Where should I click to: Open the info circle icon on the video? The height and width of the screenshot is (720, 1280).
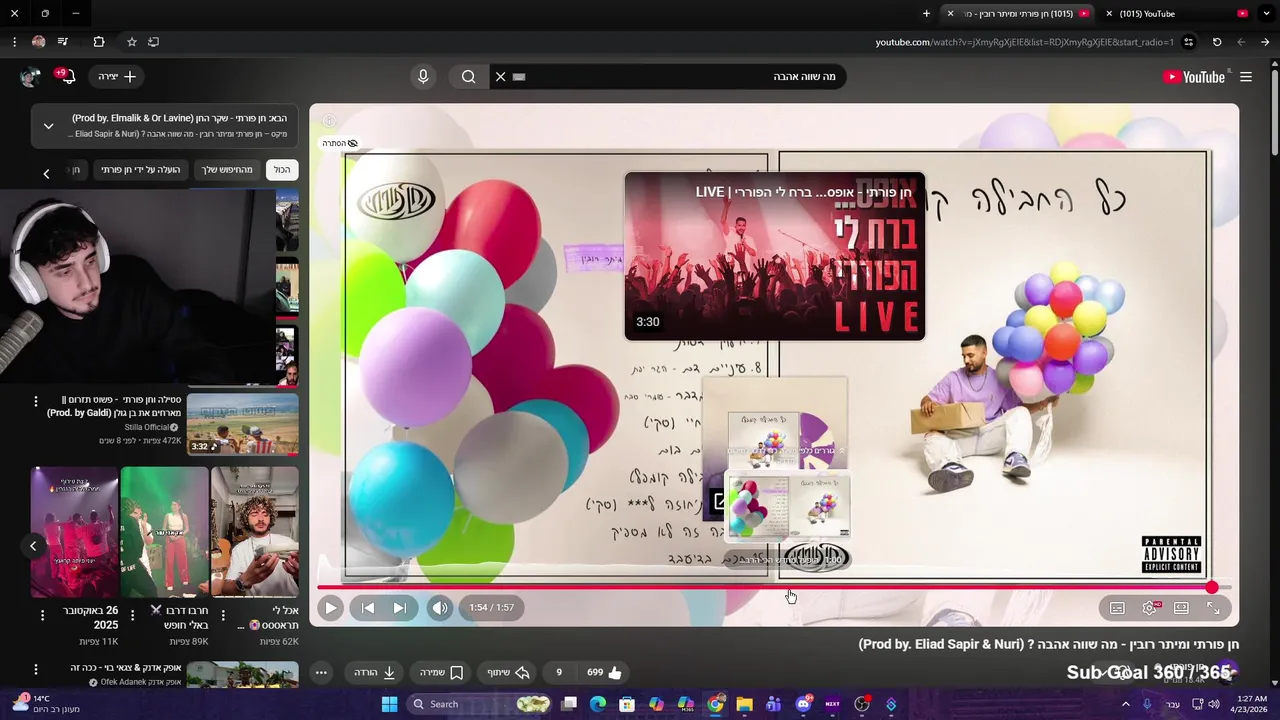point(329,121)
